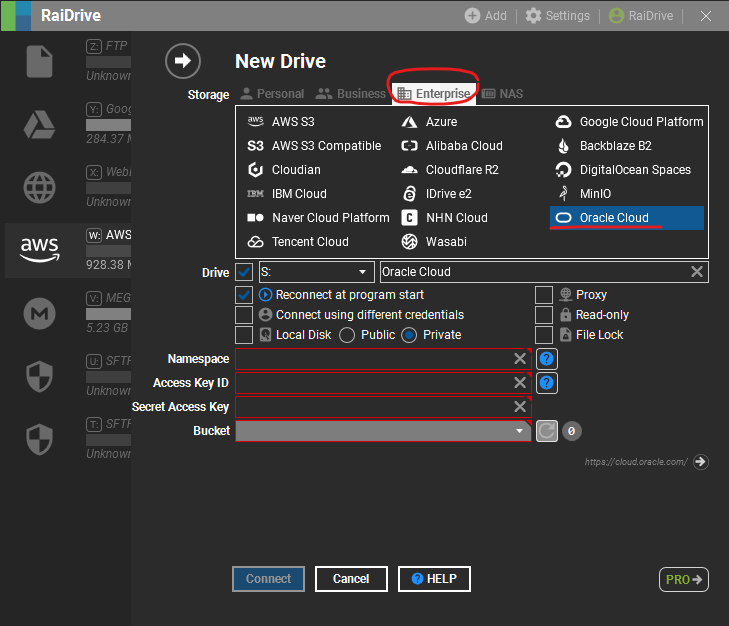Click the back arrow next to New Drive
The width and height of the screenshot is (729, 626).
pyautogui.click(x=182, y=61)
